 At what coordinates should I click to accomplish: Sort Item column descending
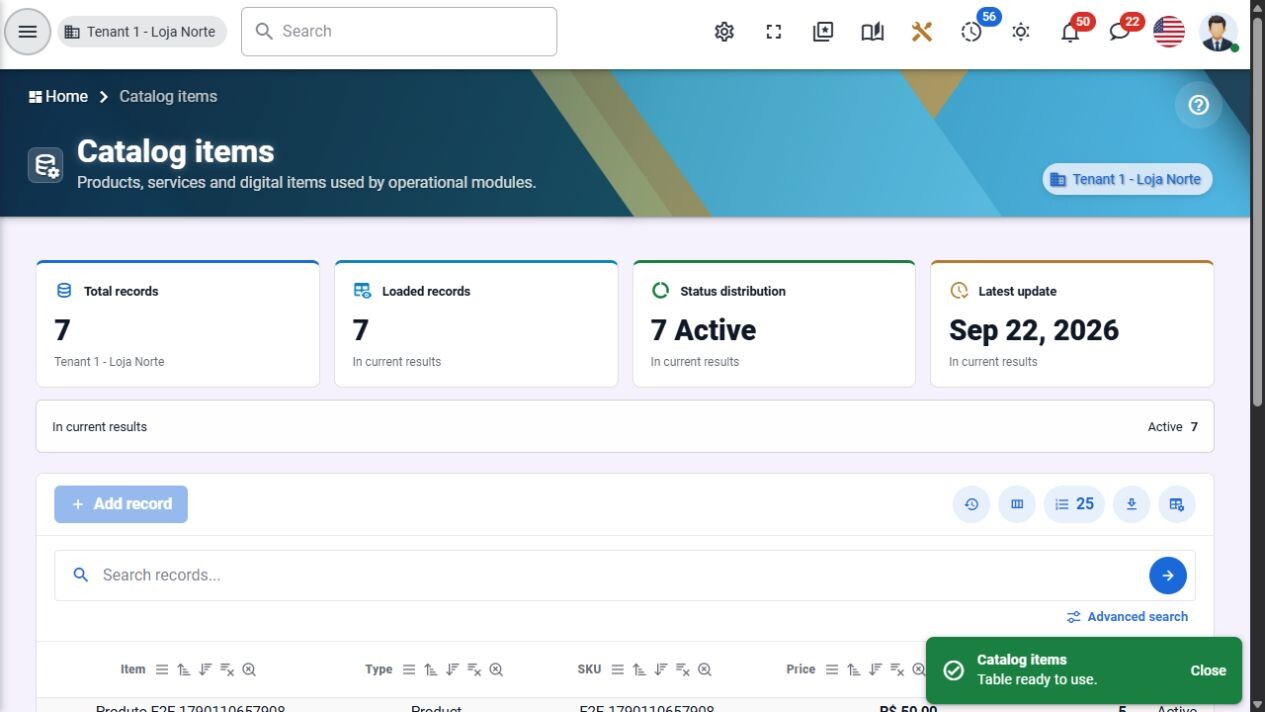(205, 670)
